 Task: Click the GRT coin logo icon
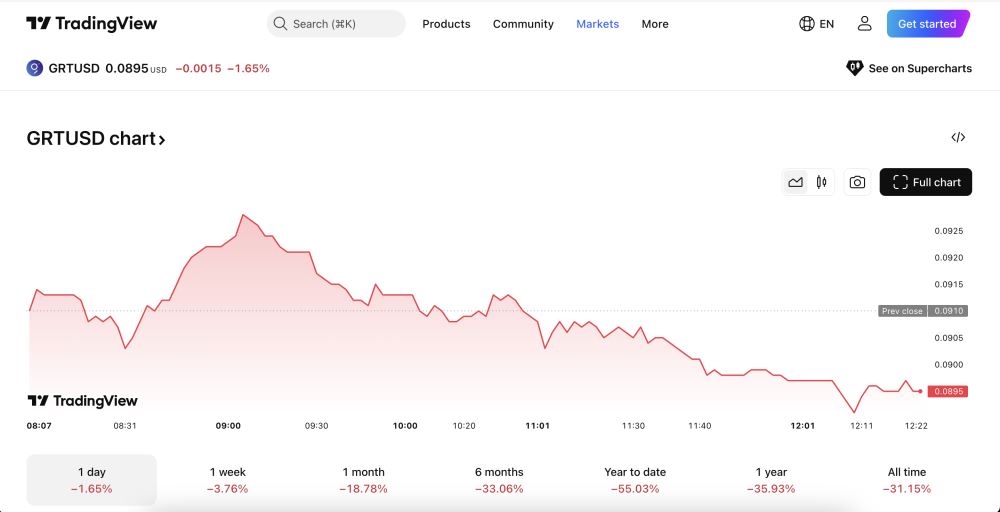coord(34,68)
